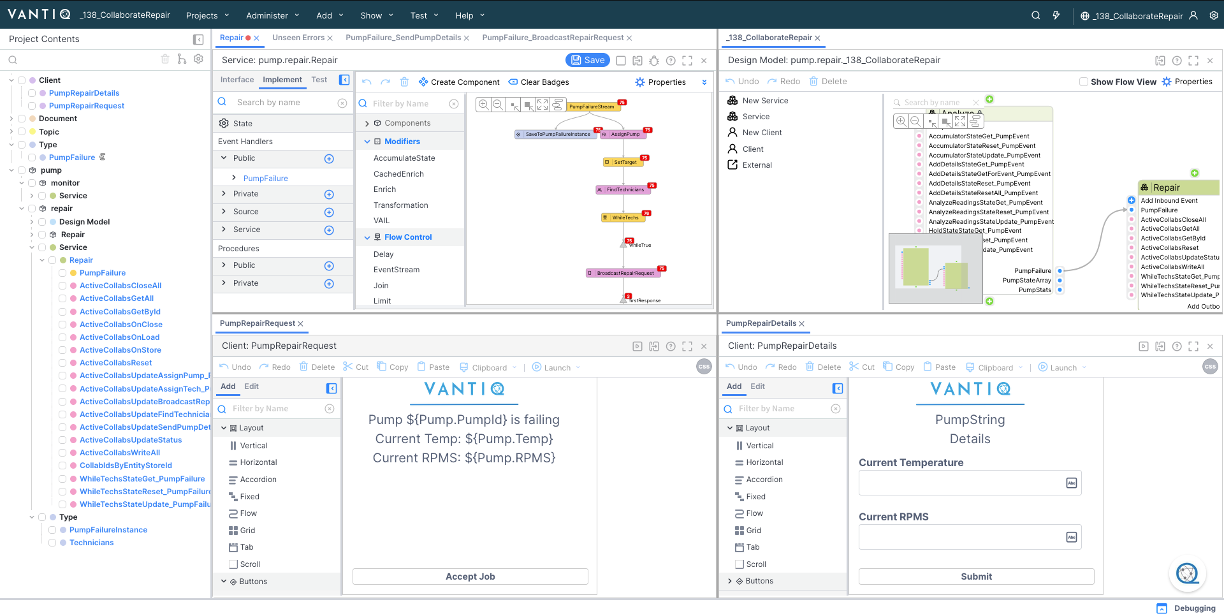
Task: Click the search icon in the top bar
Action: point(1036,15)
